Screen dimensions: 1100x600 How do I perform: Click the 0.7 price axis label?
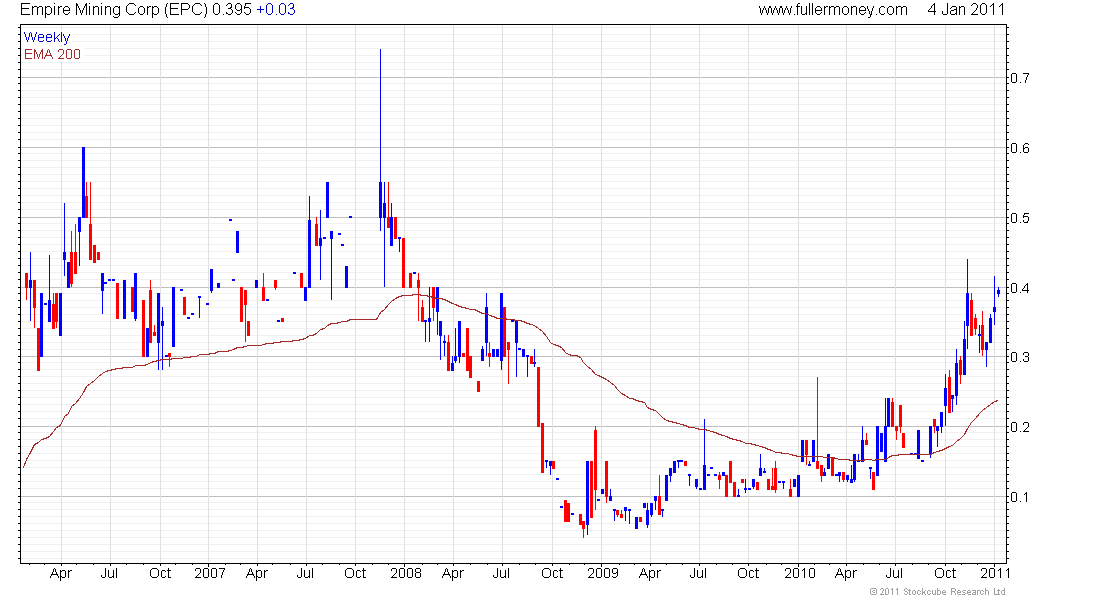click(1020, 78)
